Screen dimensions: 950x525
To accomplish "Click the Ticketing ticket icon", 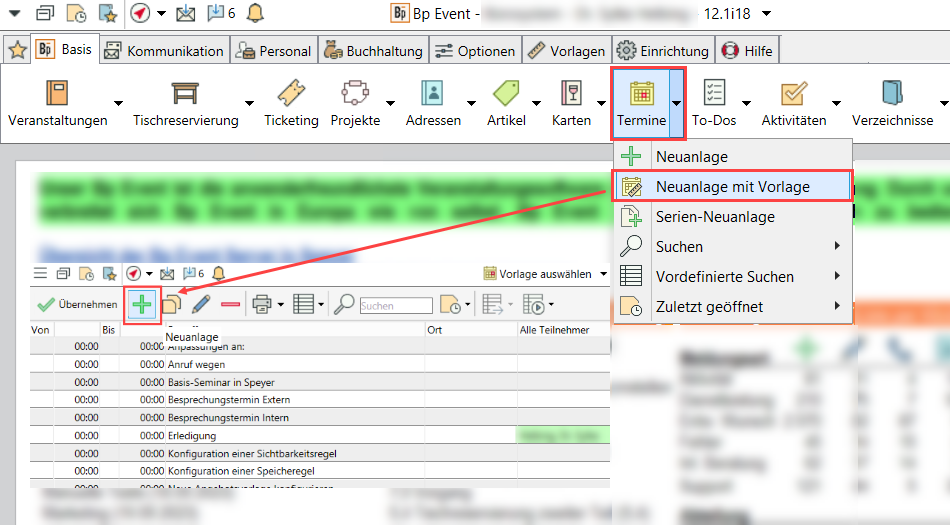I will [291, 94].
